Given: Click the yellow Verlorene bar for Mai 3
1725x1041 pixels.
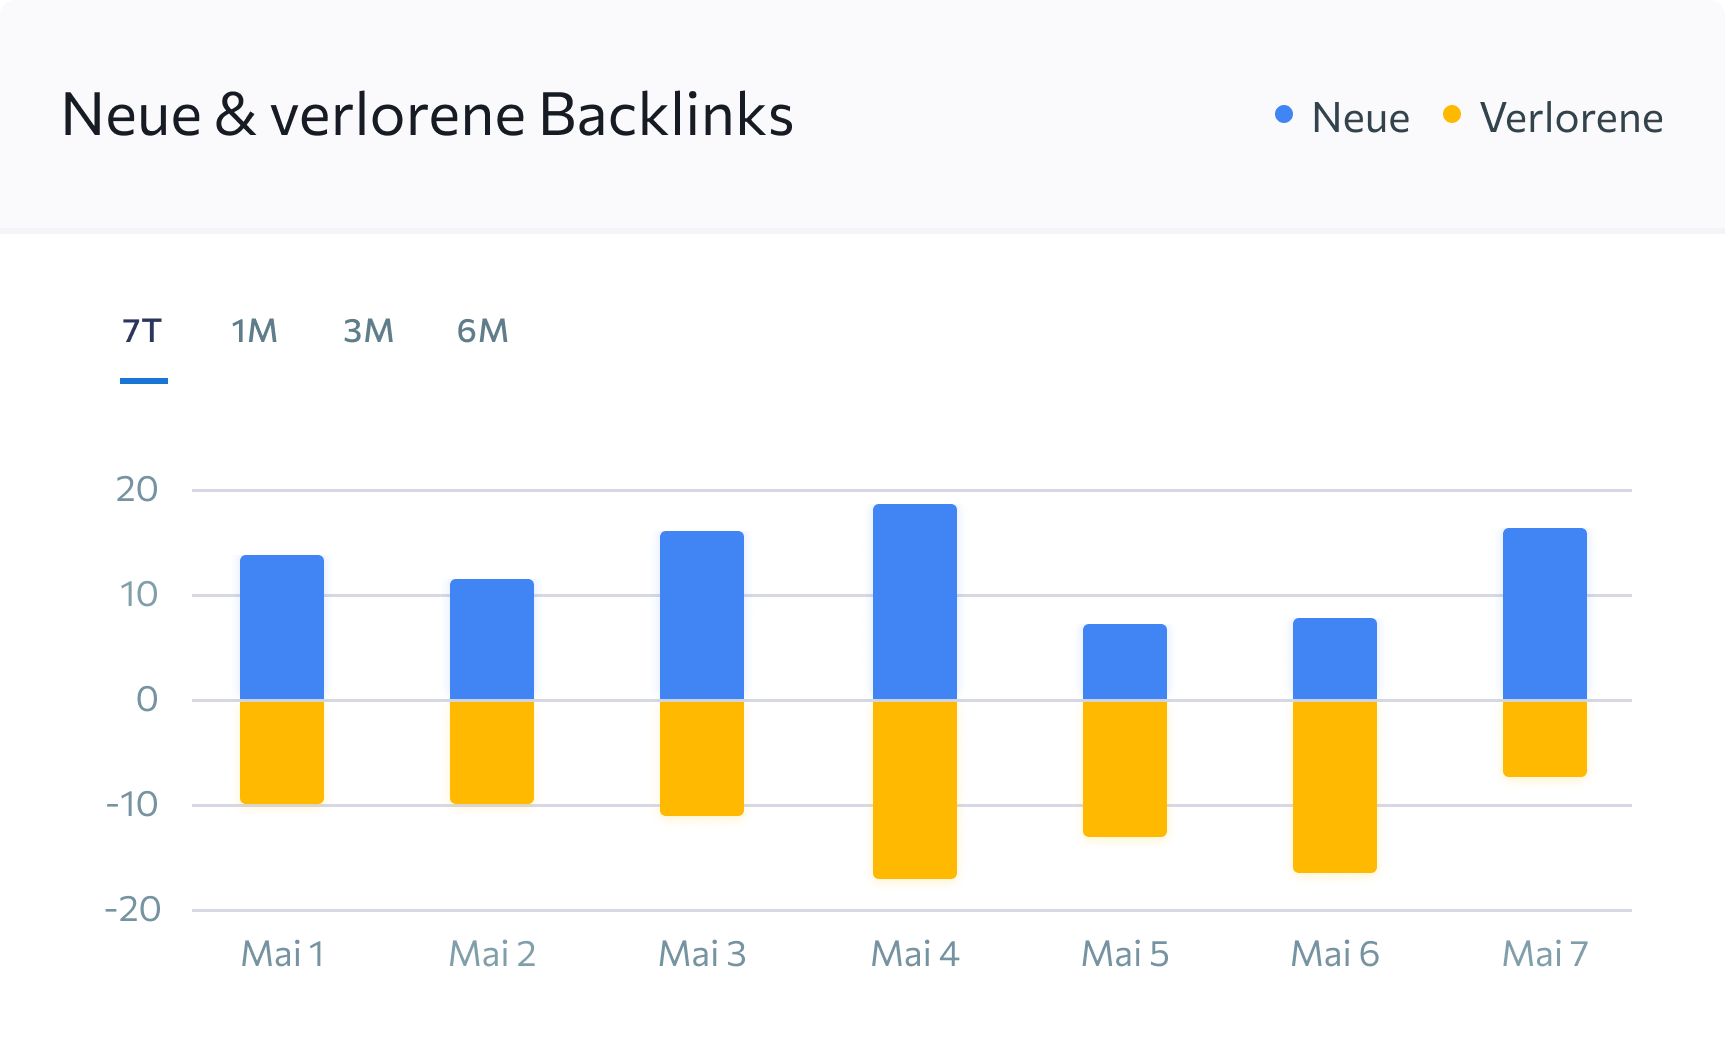Looking at the screenshot, I should (702, 758).
